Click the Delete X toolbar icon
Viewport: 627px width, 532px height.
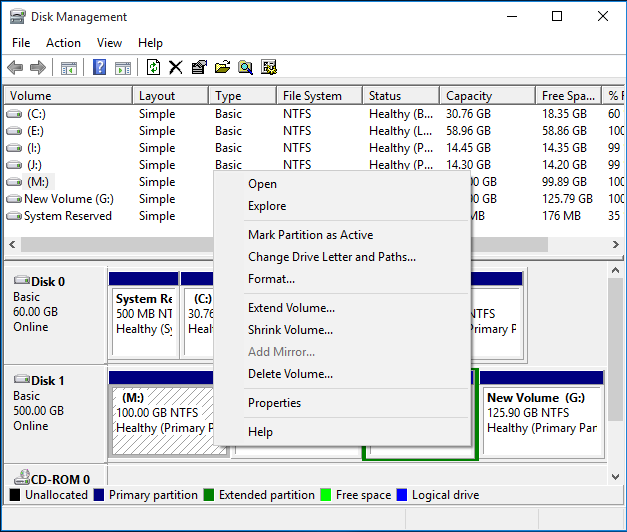click(176, 67)
